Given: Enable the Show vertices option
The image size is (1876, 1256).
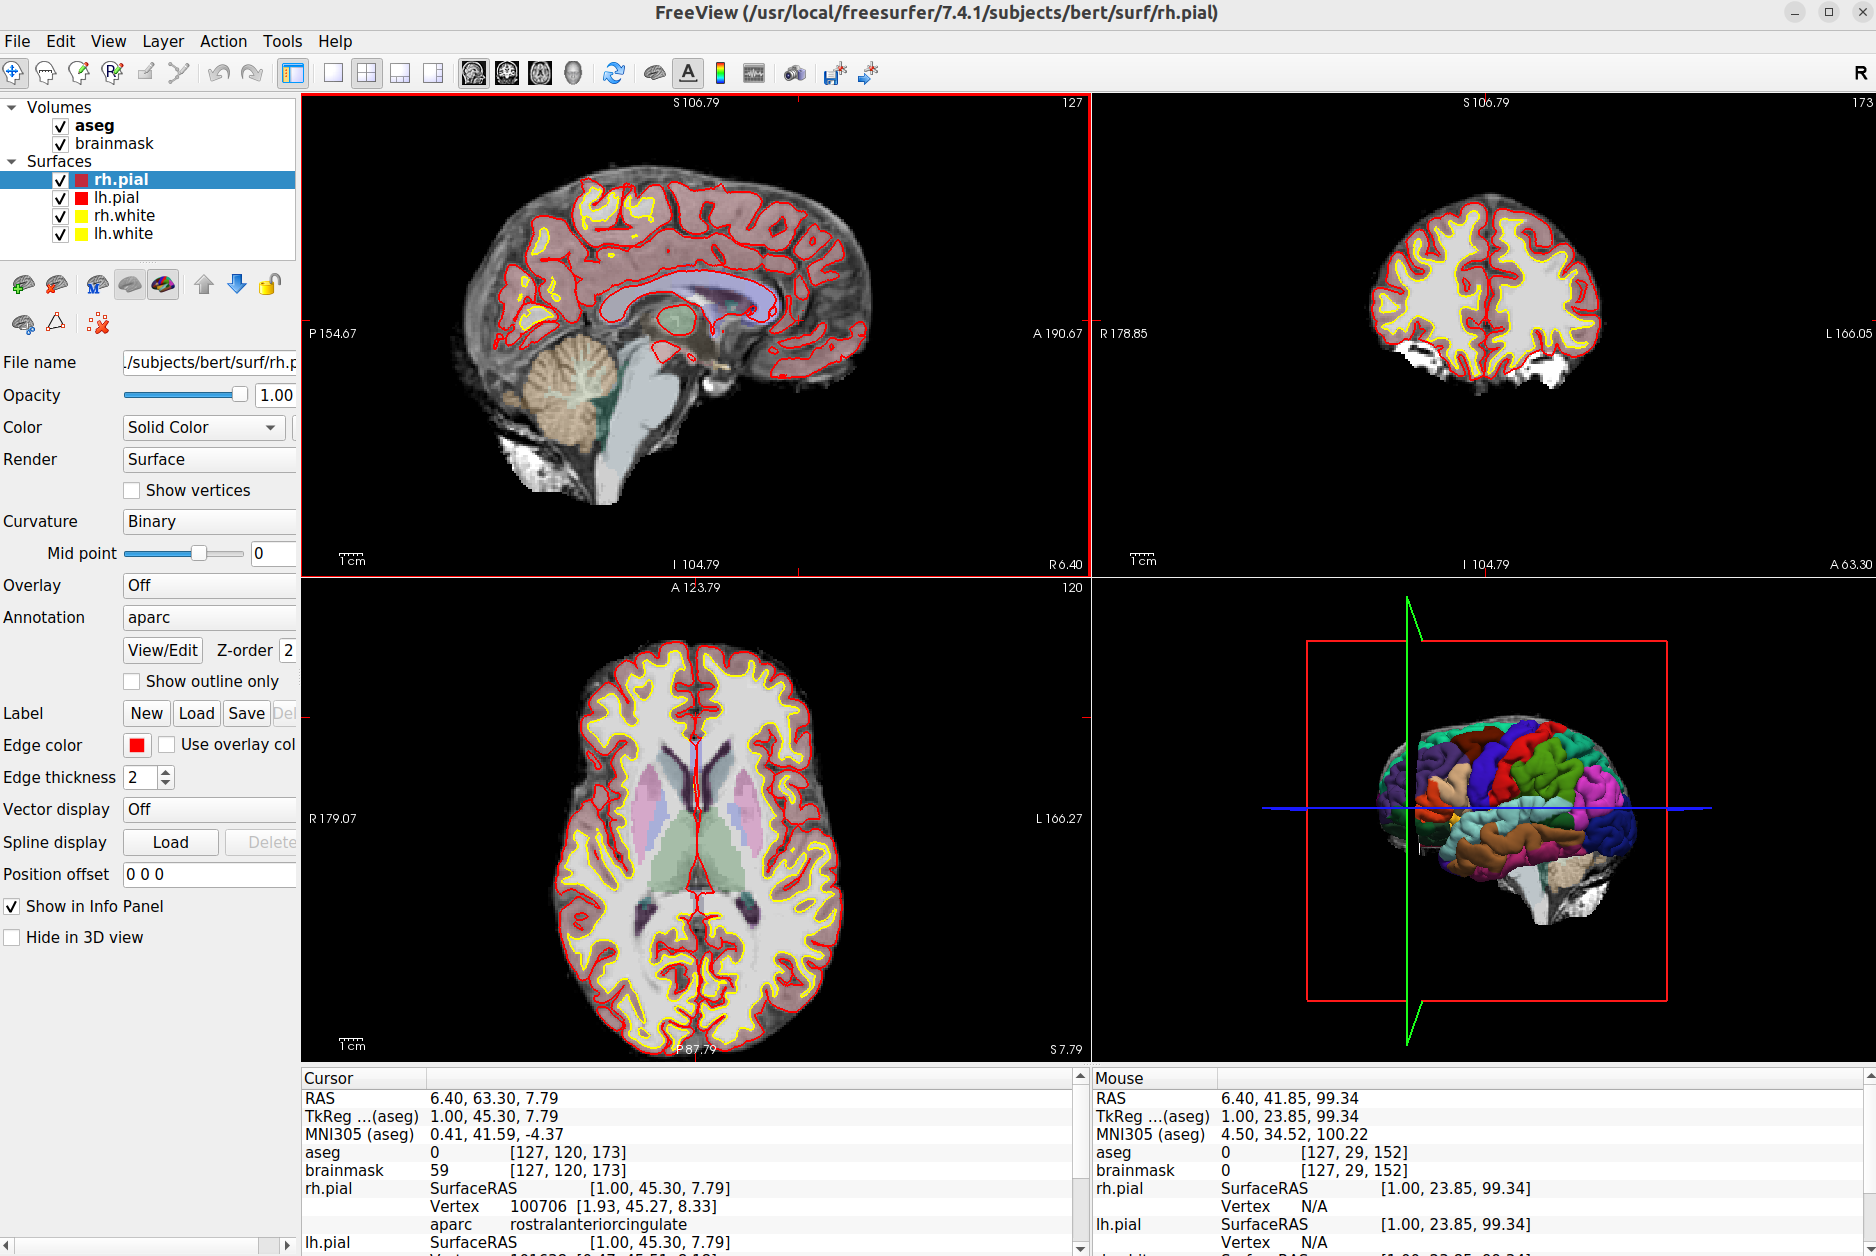Looking at the screenshot, I should pyautogui.click(x=131, y=490).
